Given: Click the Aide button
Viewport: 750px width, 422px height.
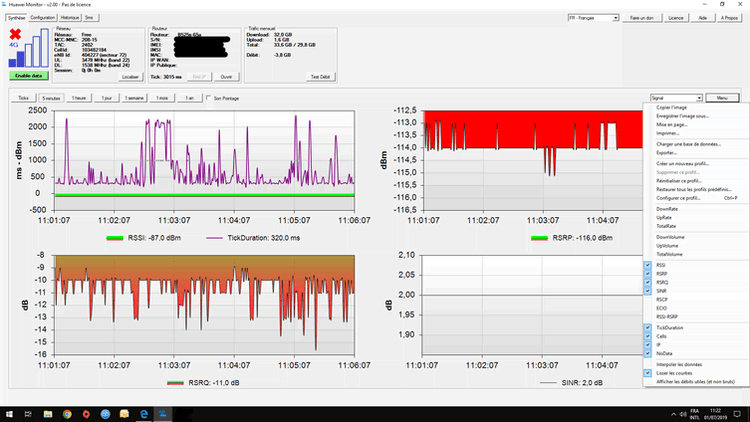Looking at the screenshot, I should pos(703,18).
